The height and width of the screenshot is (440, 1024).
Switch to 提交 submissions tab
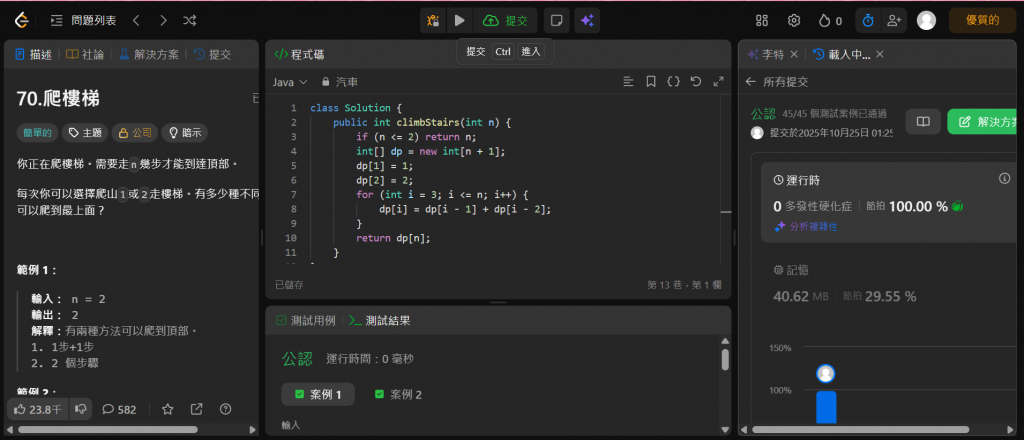212,55
